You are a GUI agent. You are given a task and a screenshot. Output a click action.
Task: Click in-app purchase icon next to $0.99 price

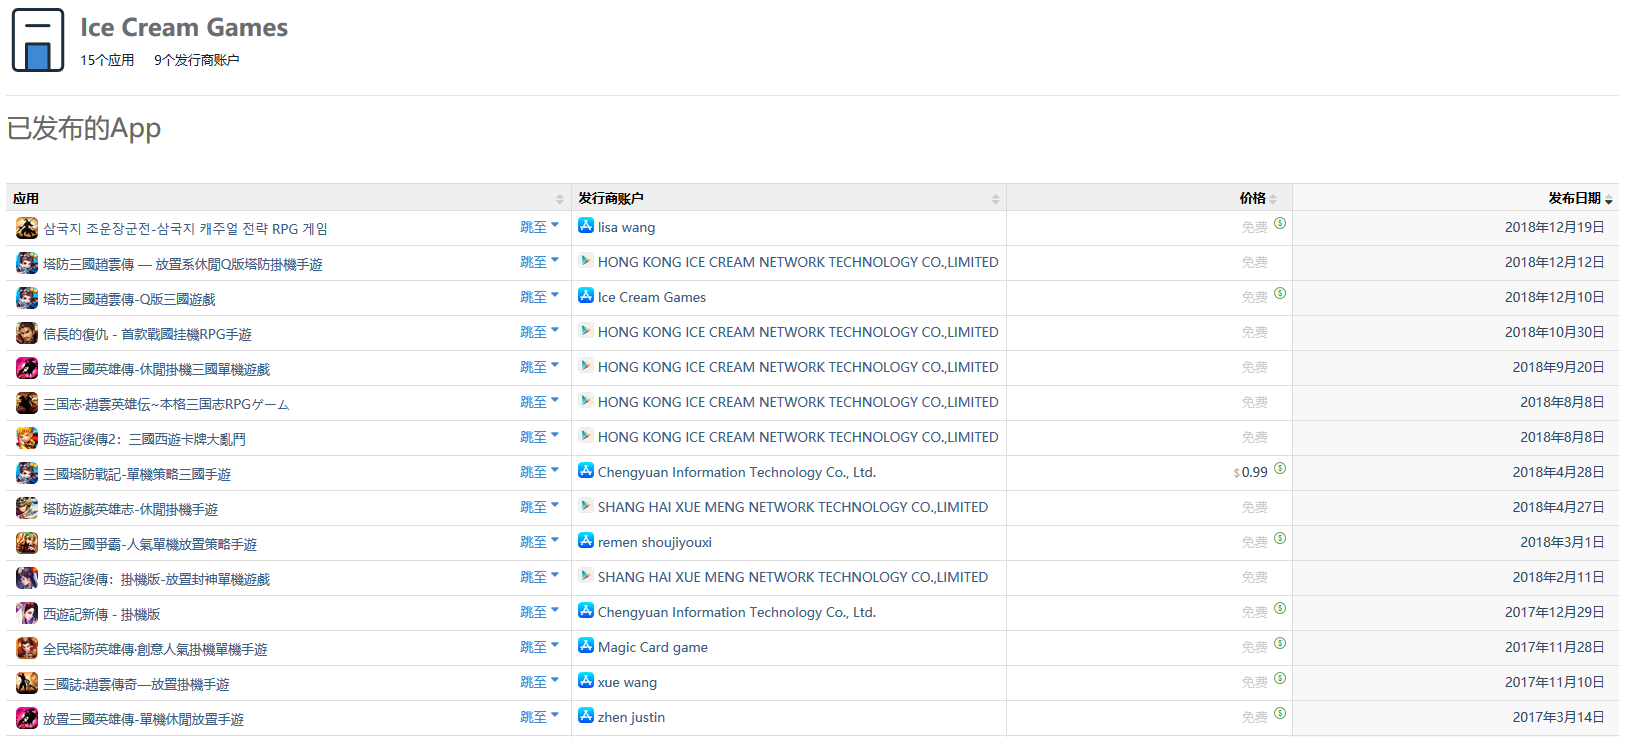tap(1280, 468)
